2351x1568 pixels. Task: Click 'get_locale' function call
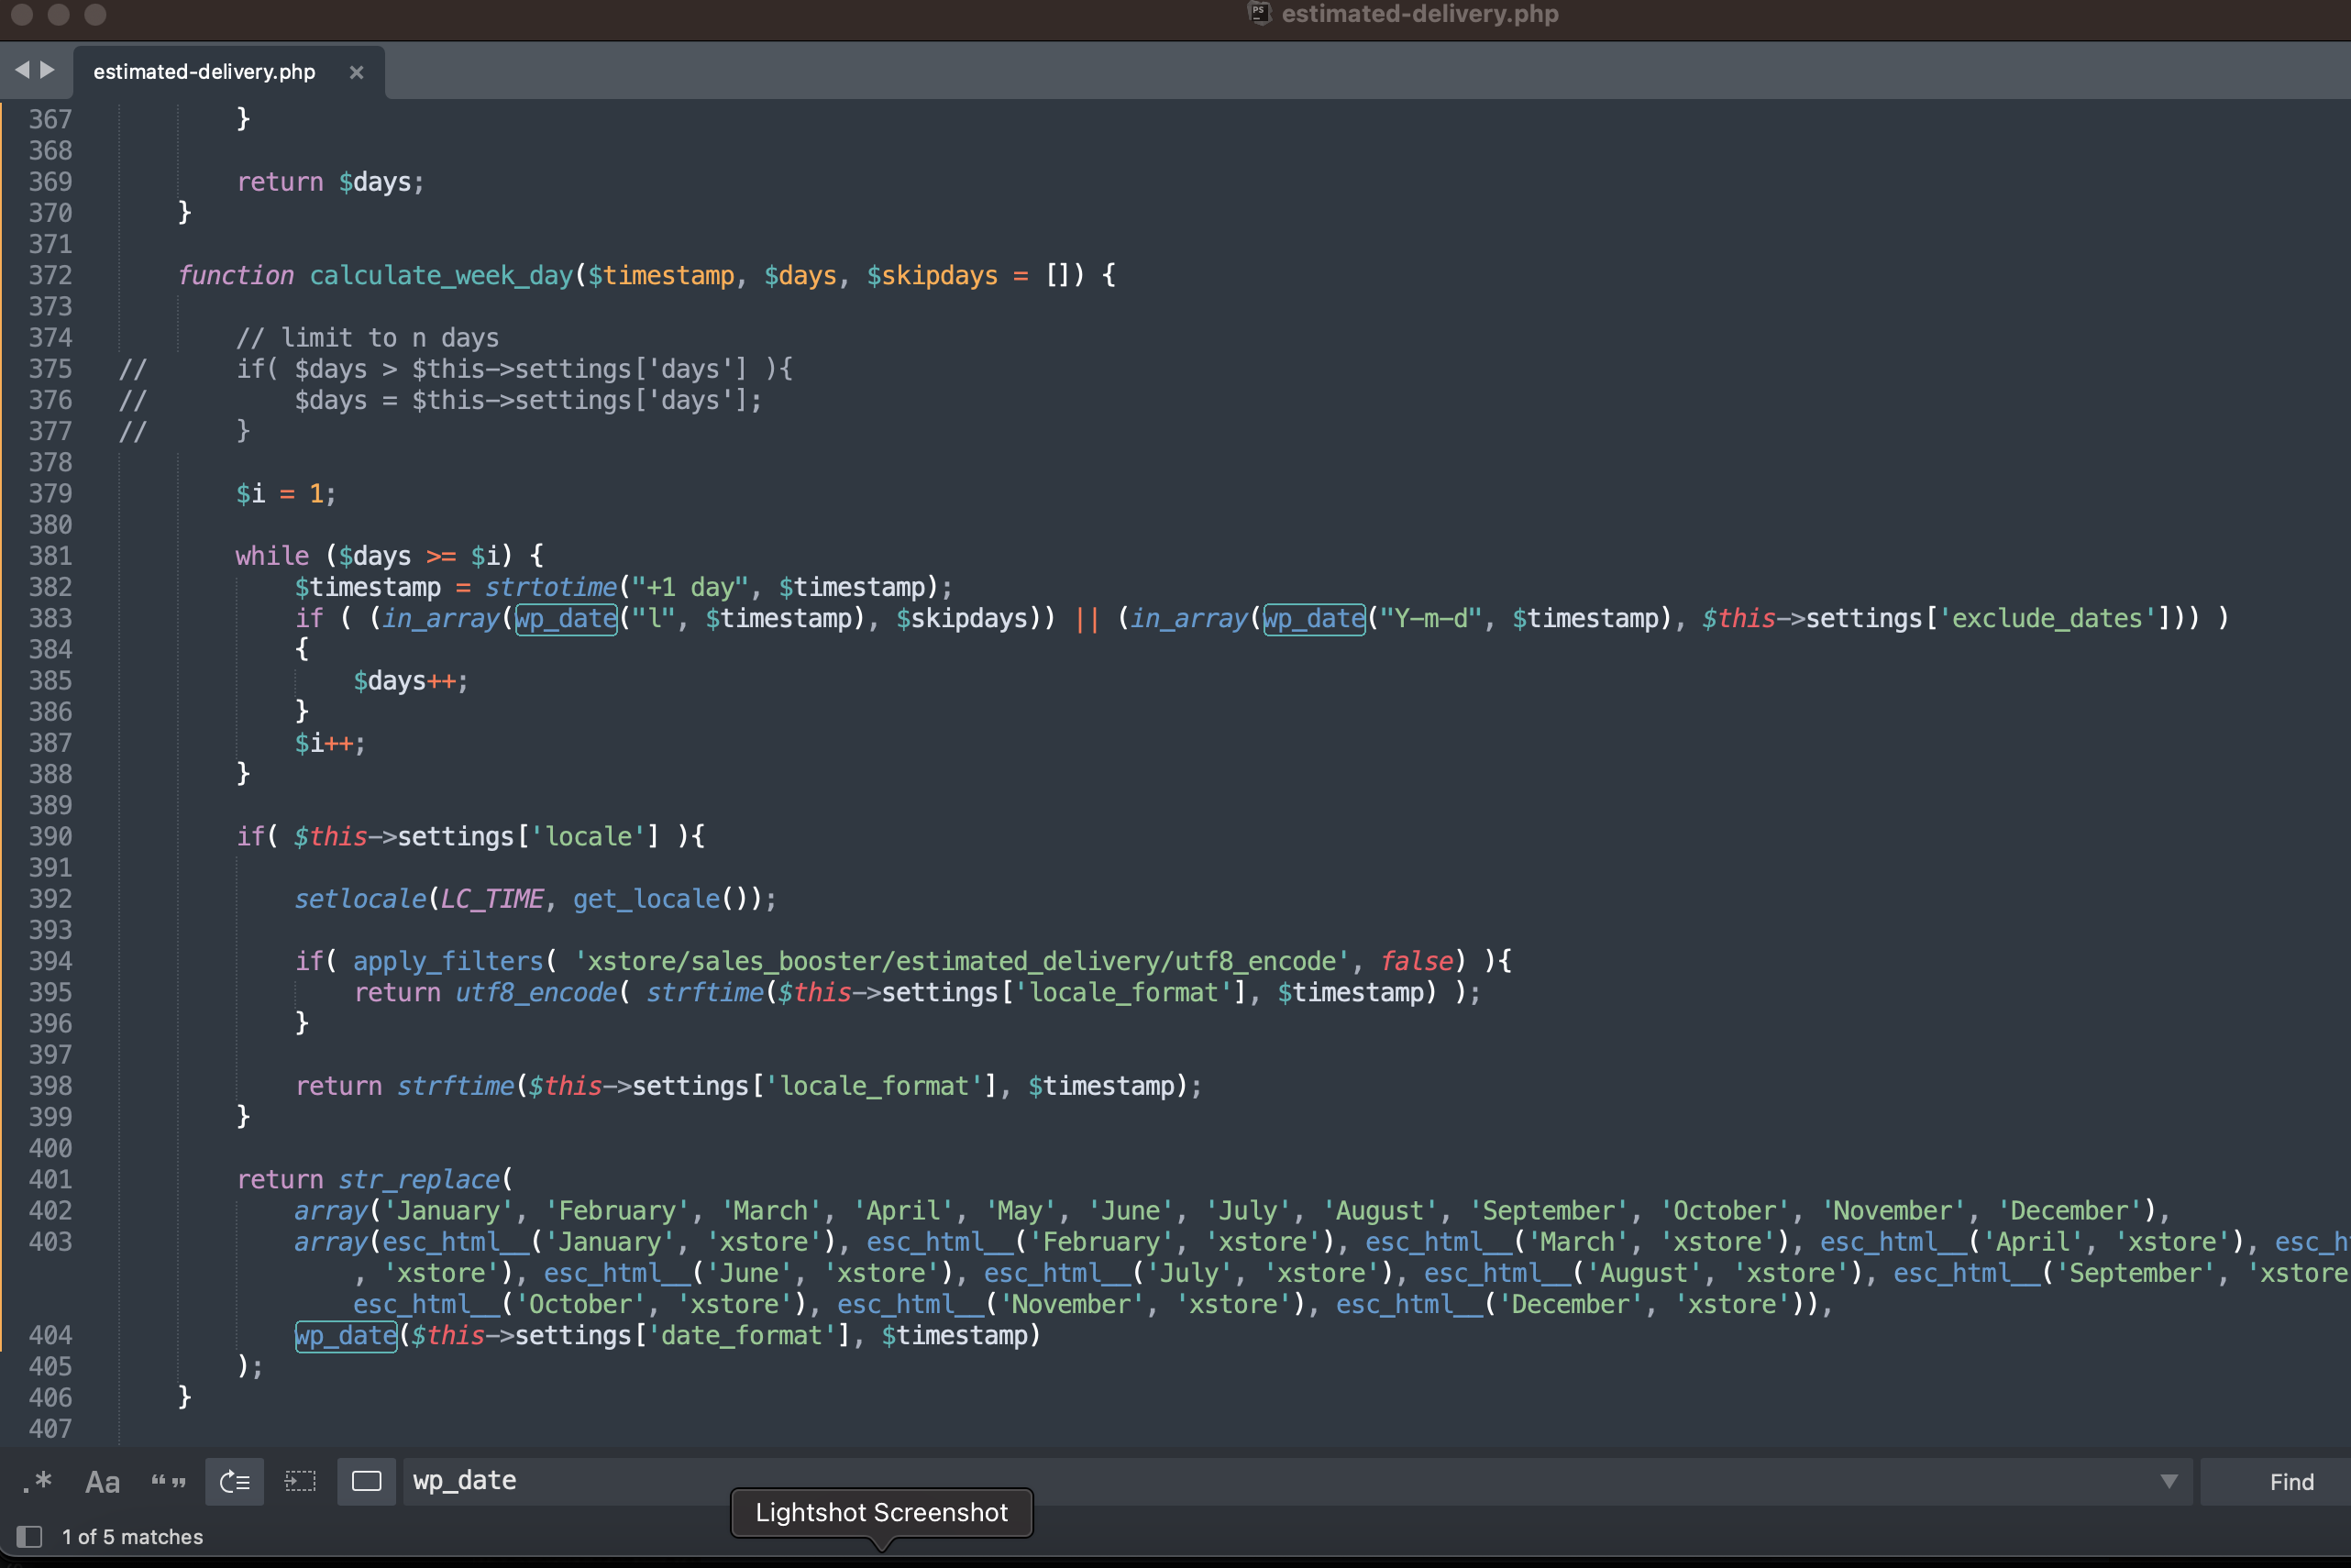pos(646,899)
